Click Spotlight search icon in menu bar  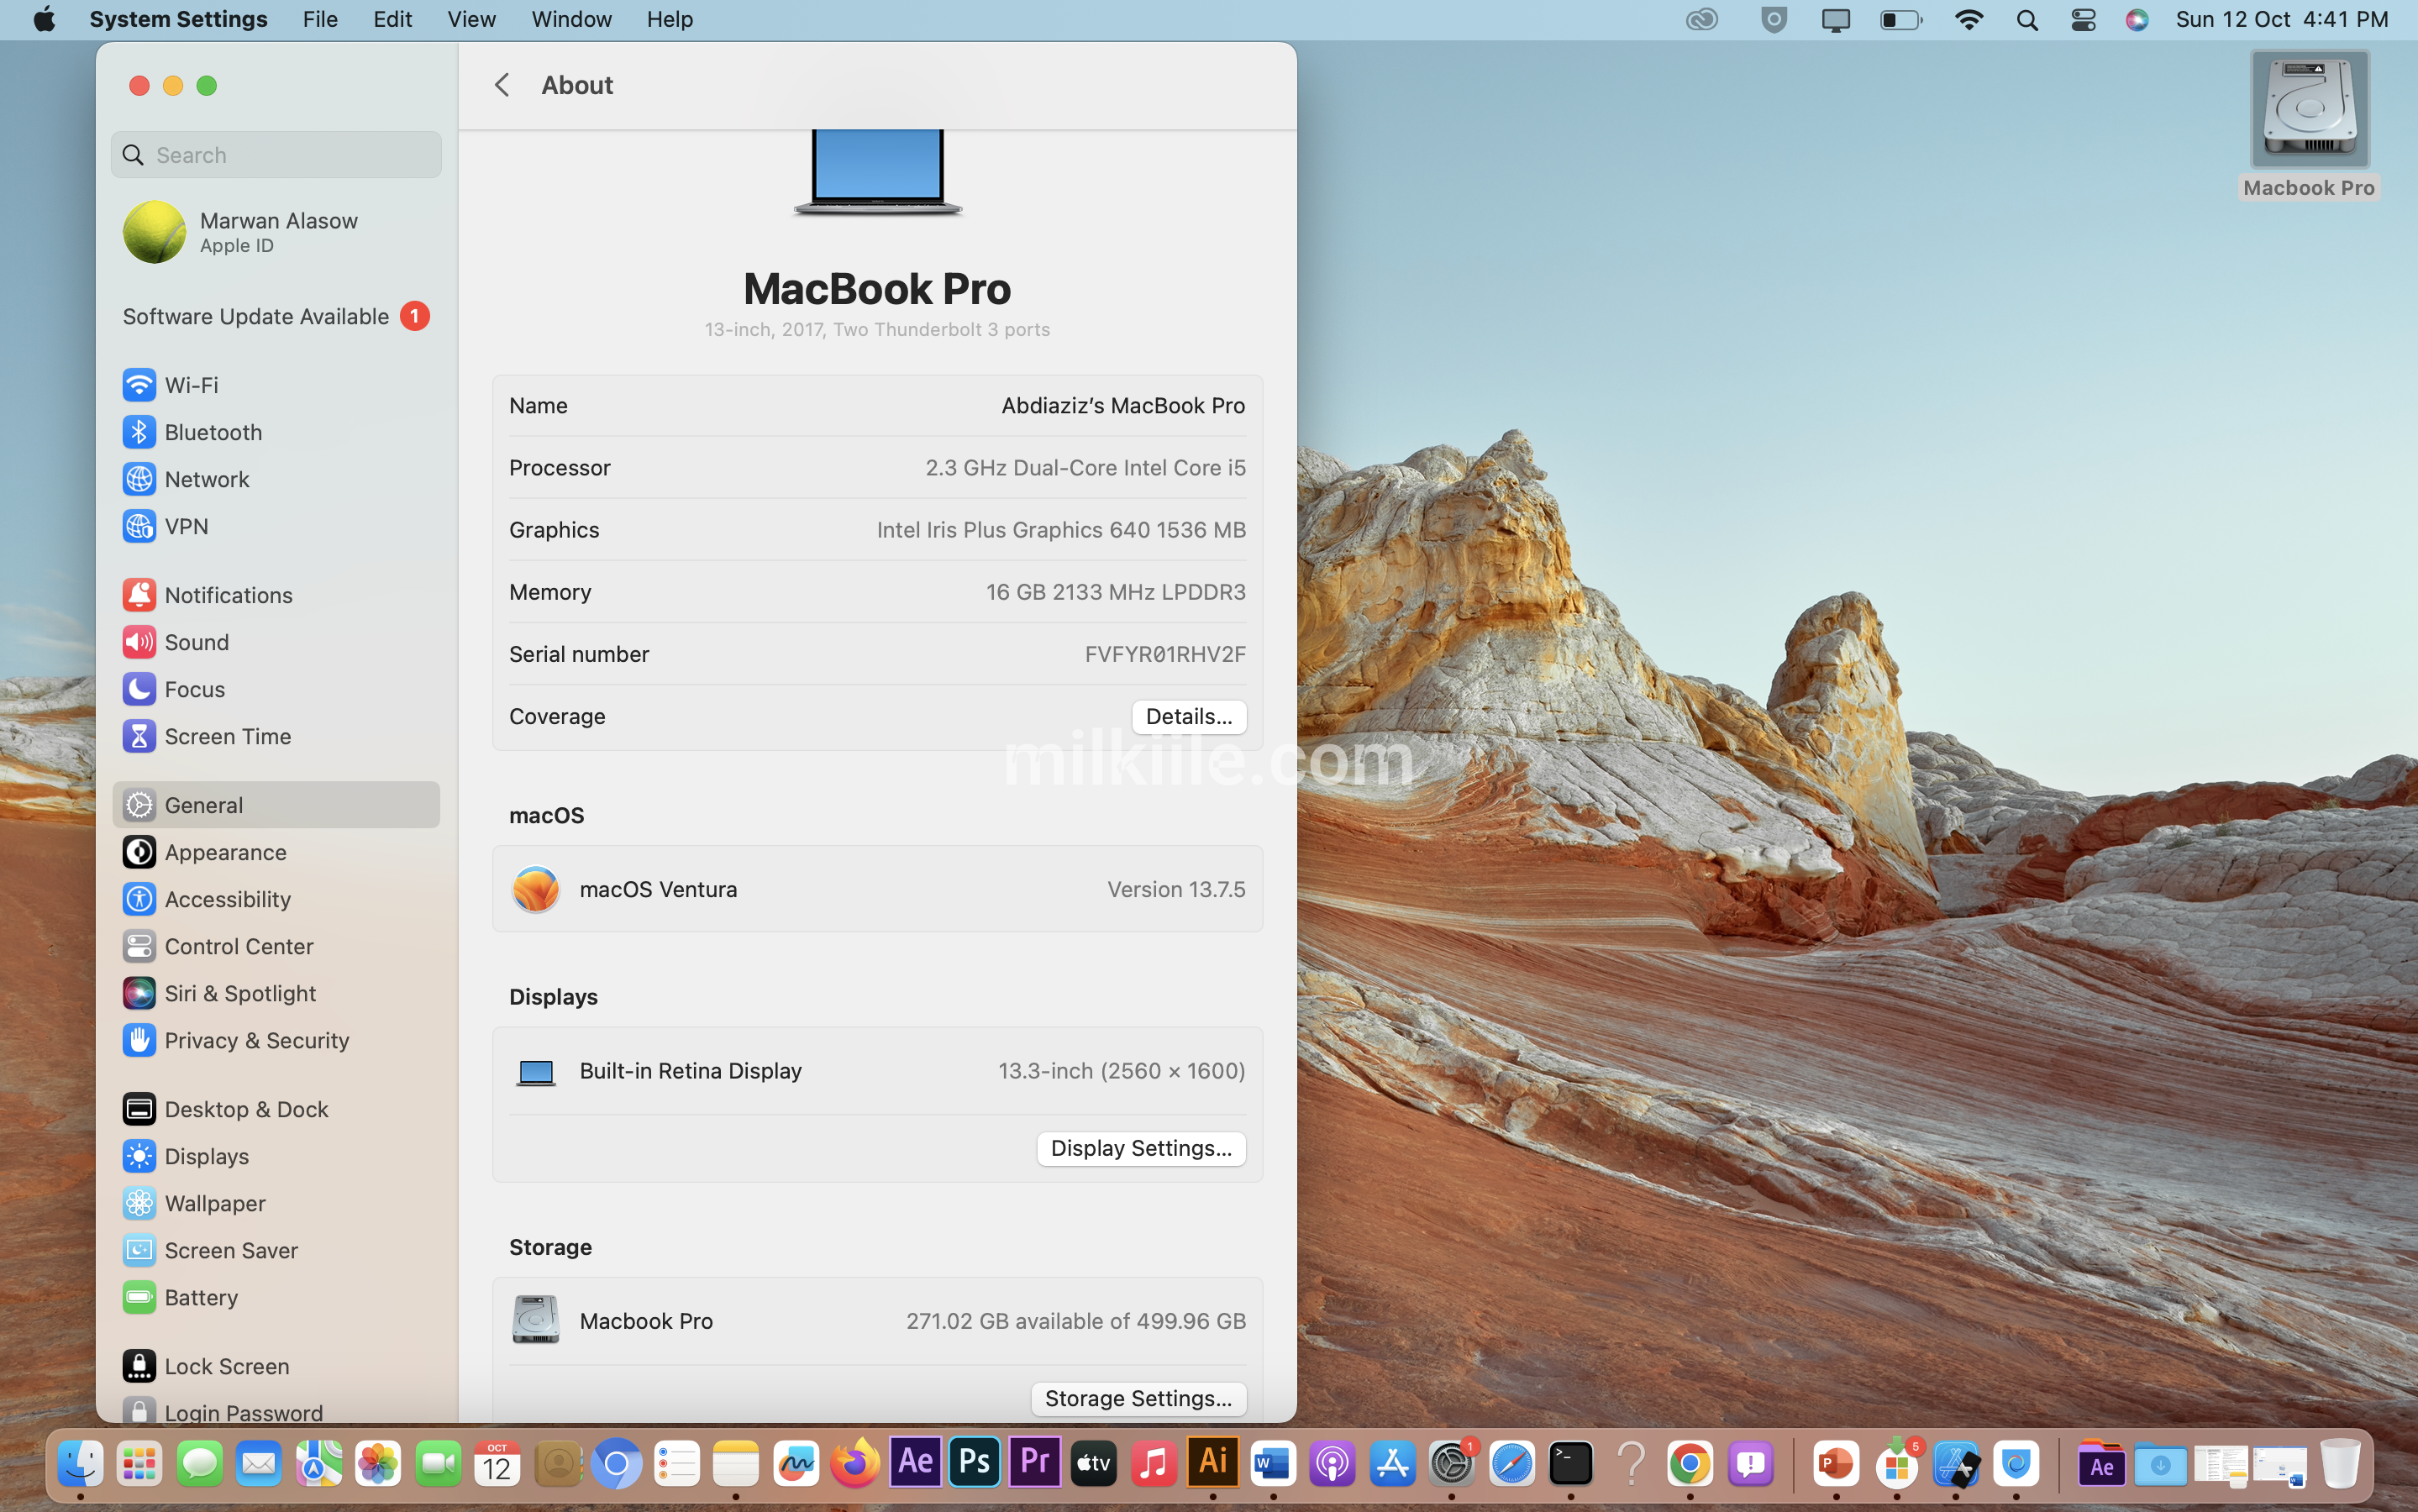(2027, 20)
